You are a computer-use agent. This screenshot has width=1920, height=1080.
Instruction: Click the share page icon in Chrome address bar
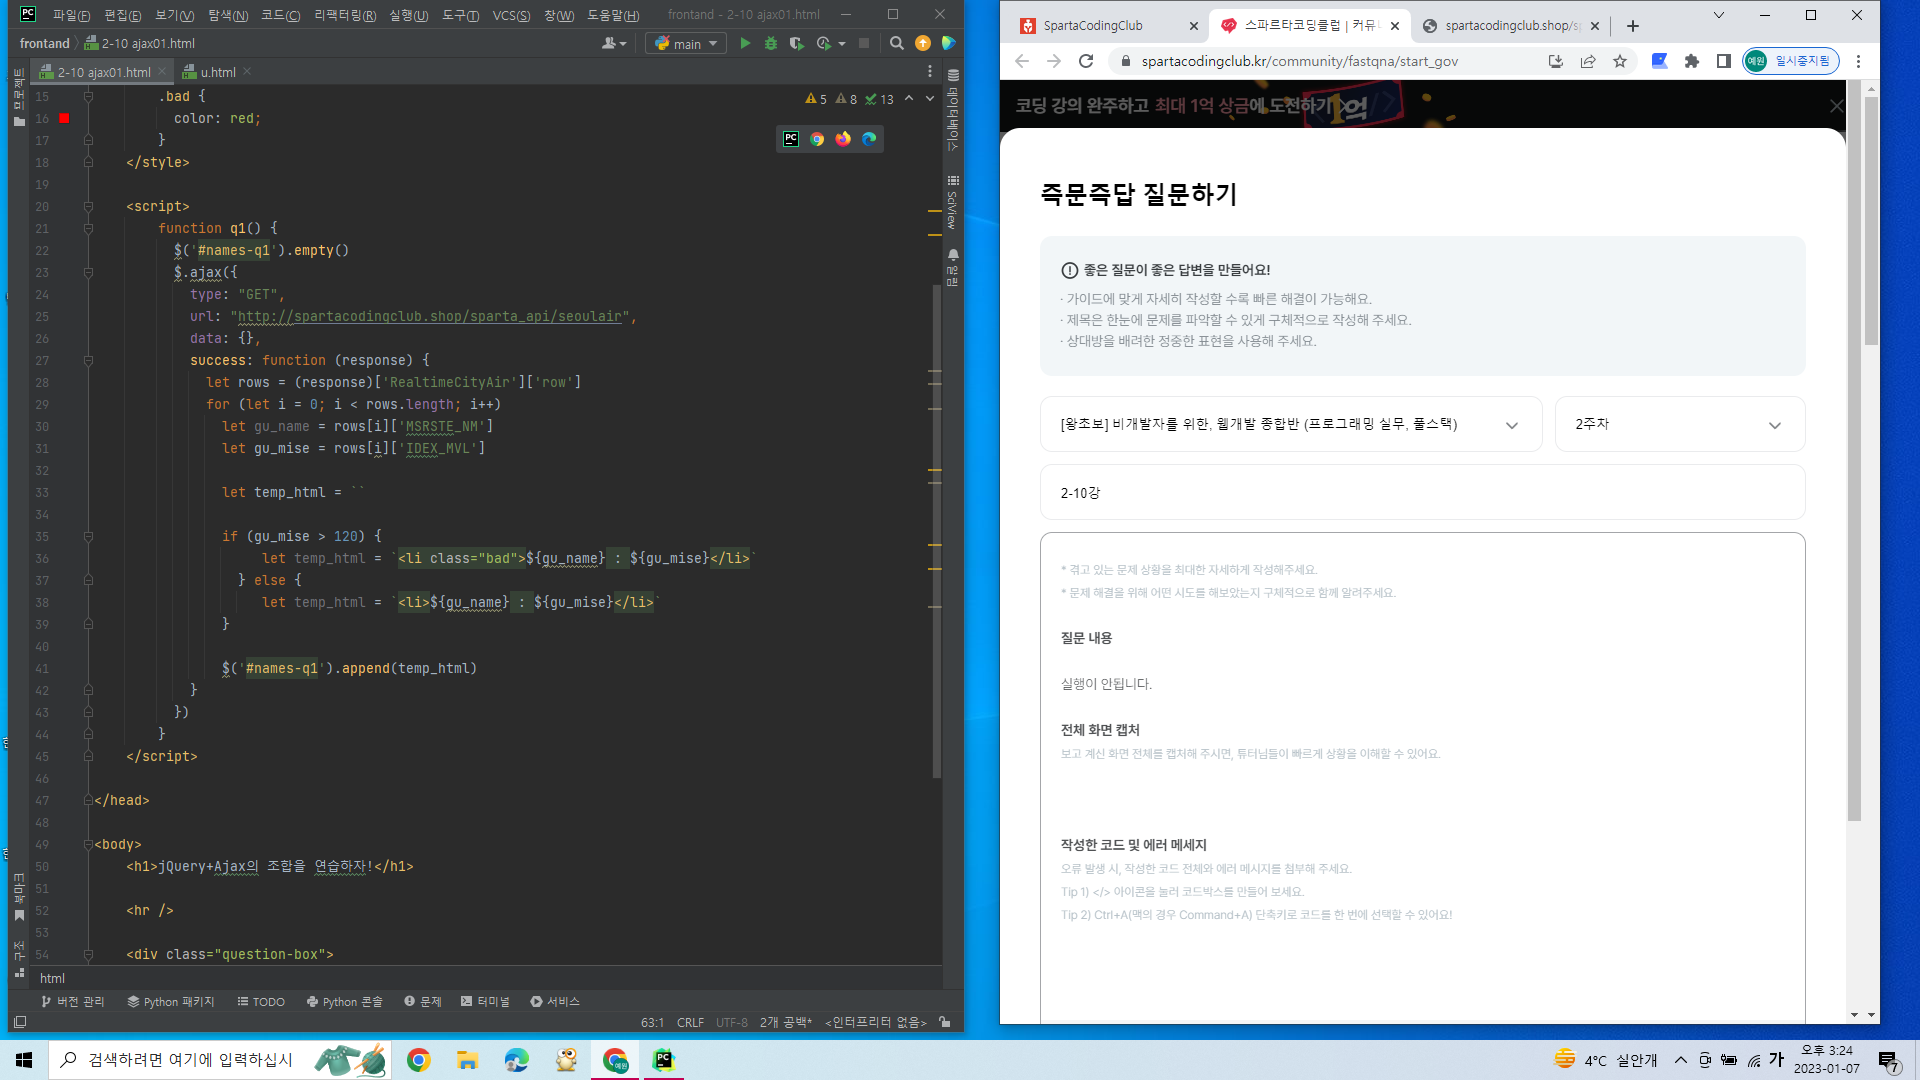(1588, 61)
